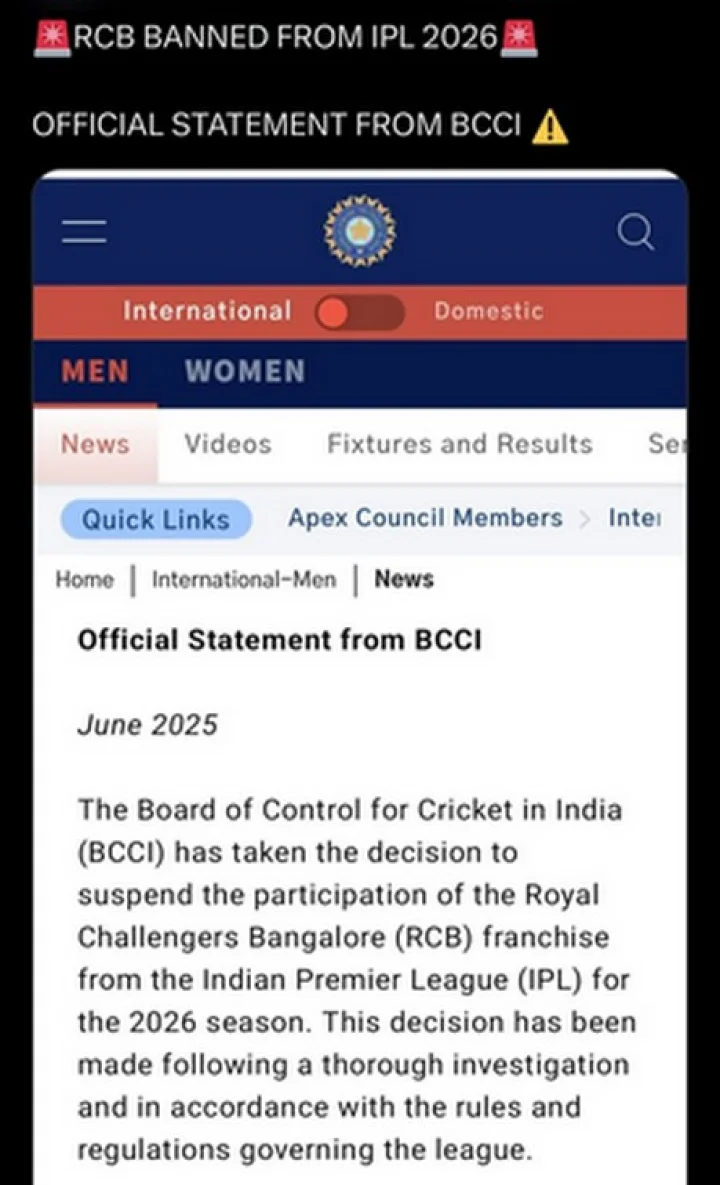Go to the Home breadcrumb
The width and height of the screenshot is (720, 1185).
[84, 580]
